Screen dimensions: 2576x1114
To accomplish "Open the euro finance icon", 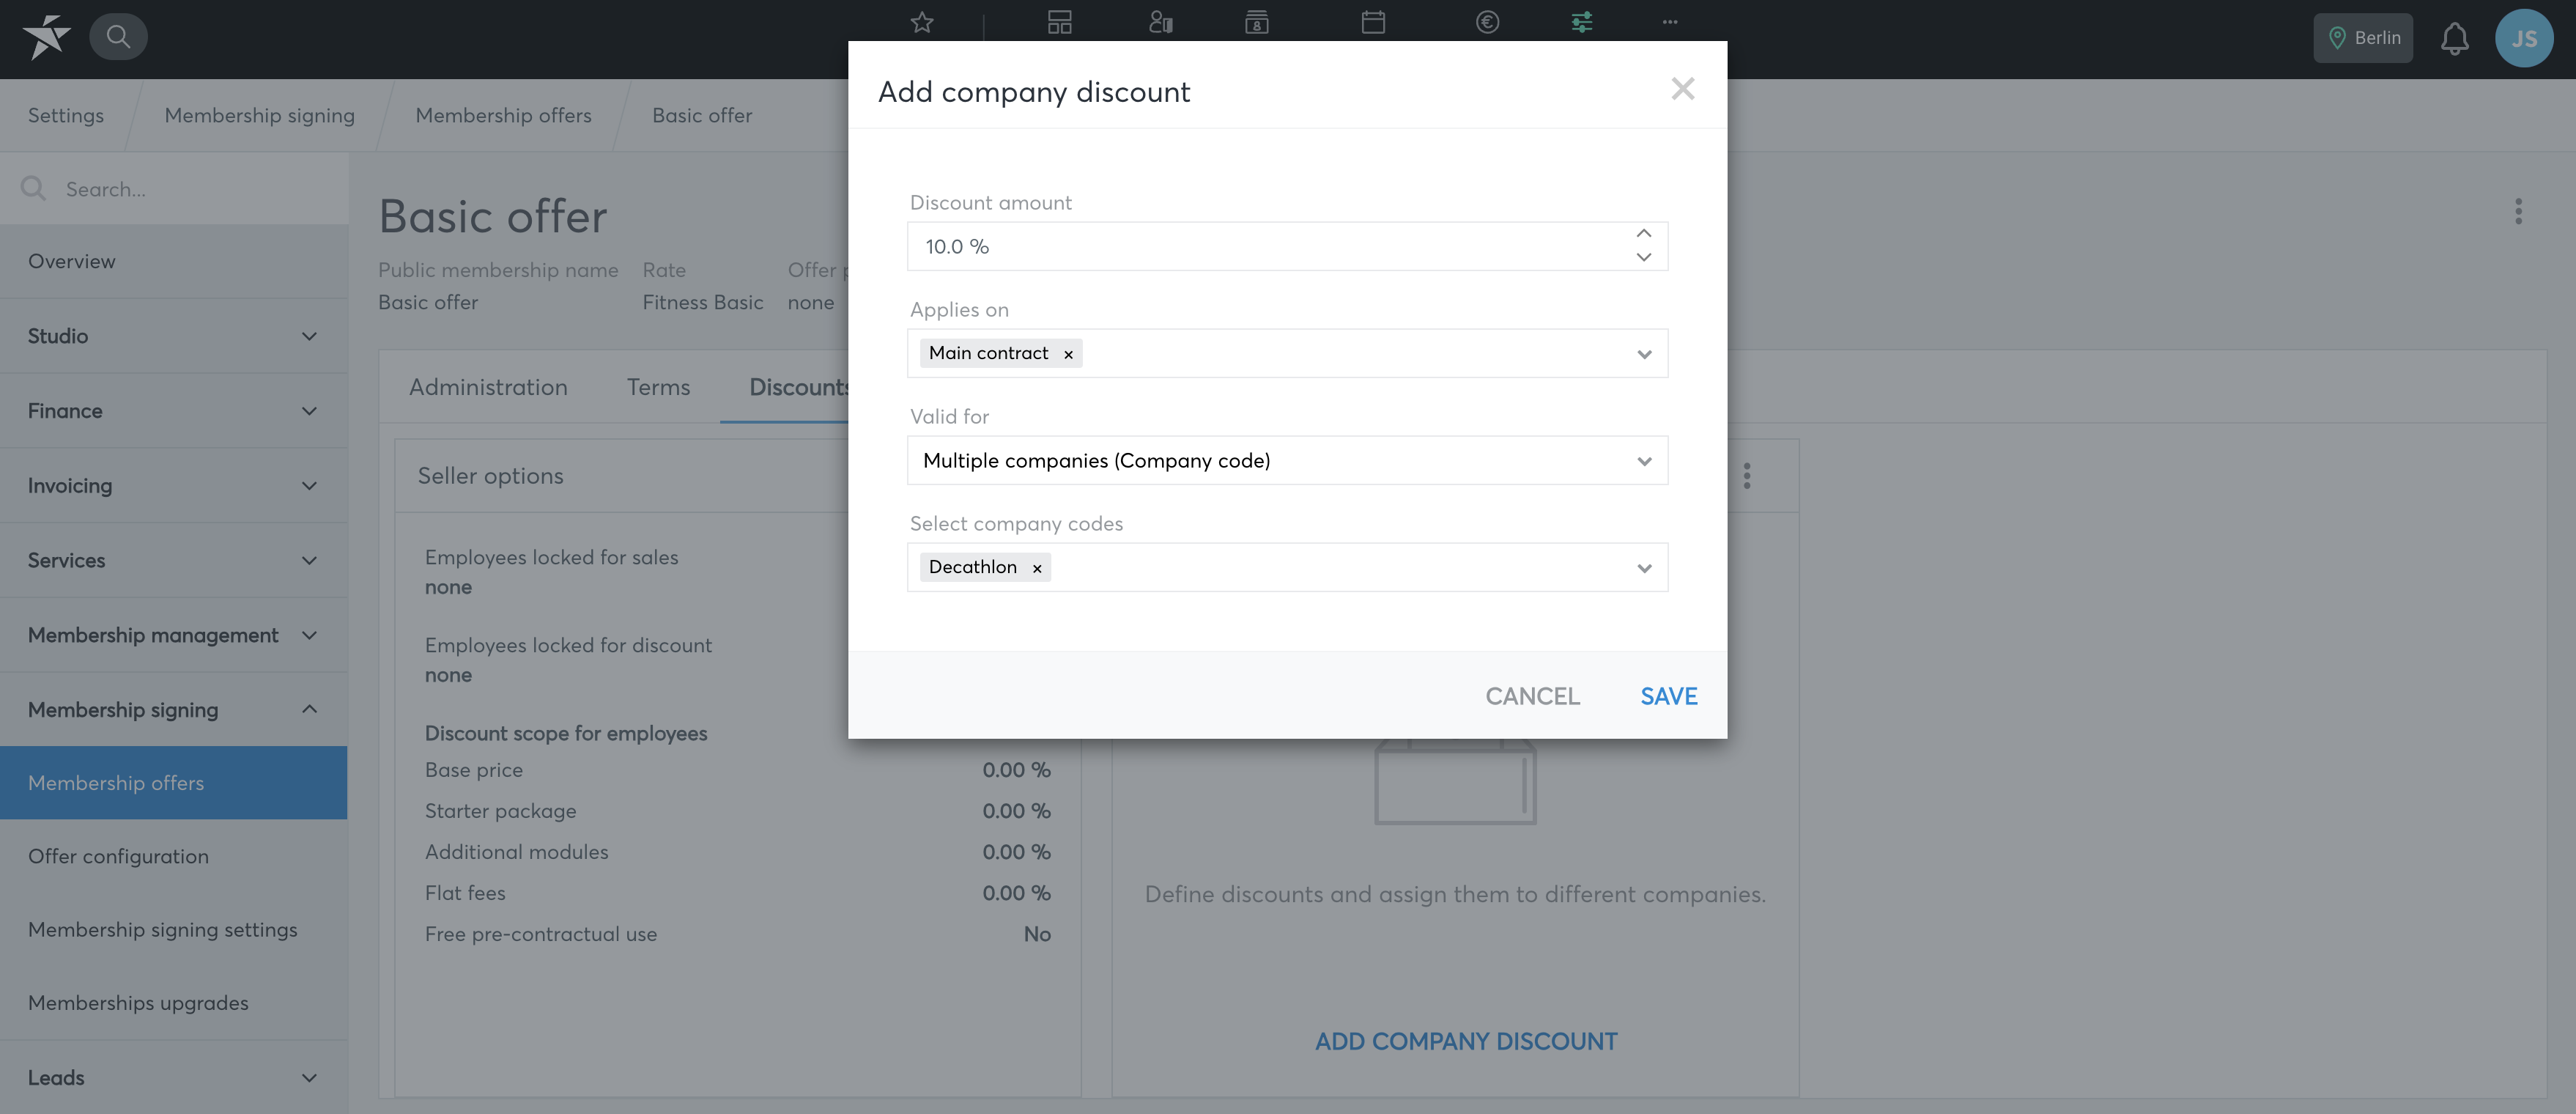I will click(1487, 22).
